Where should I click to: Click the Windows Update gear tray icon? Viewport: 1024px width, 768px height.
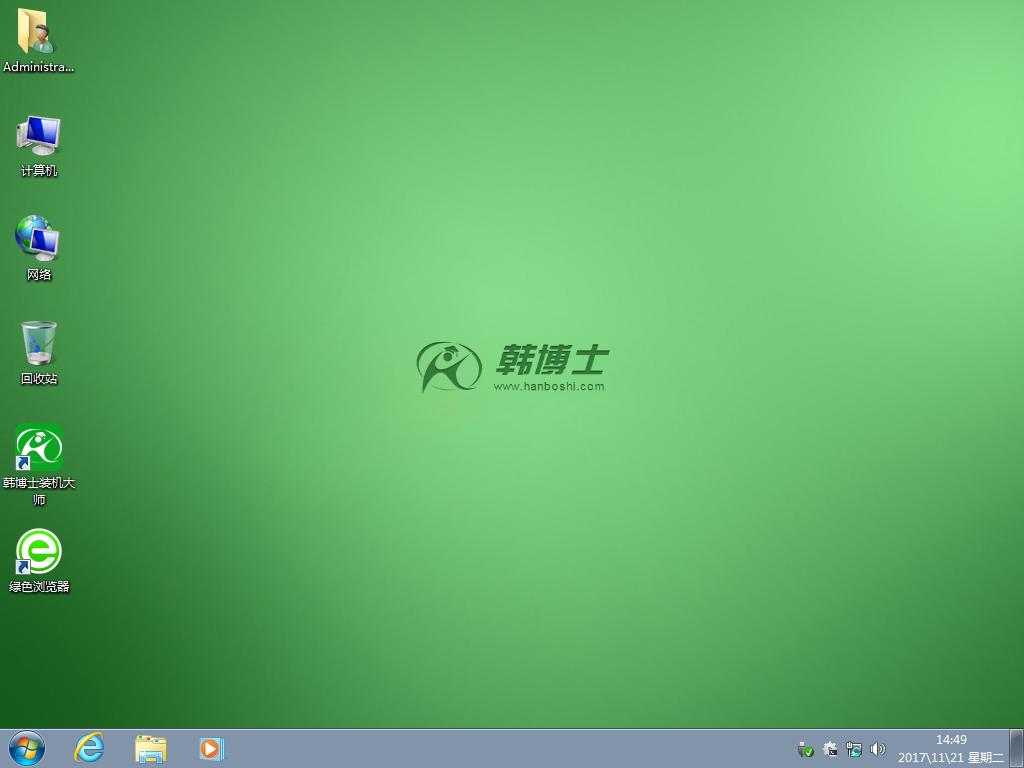(x=830, y=749)
